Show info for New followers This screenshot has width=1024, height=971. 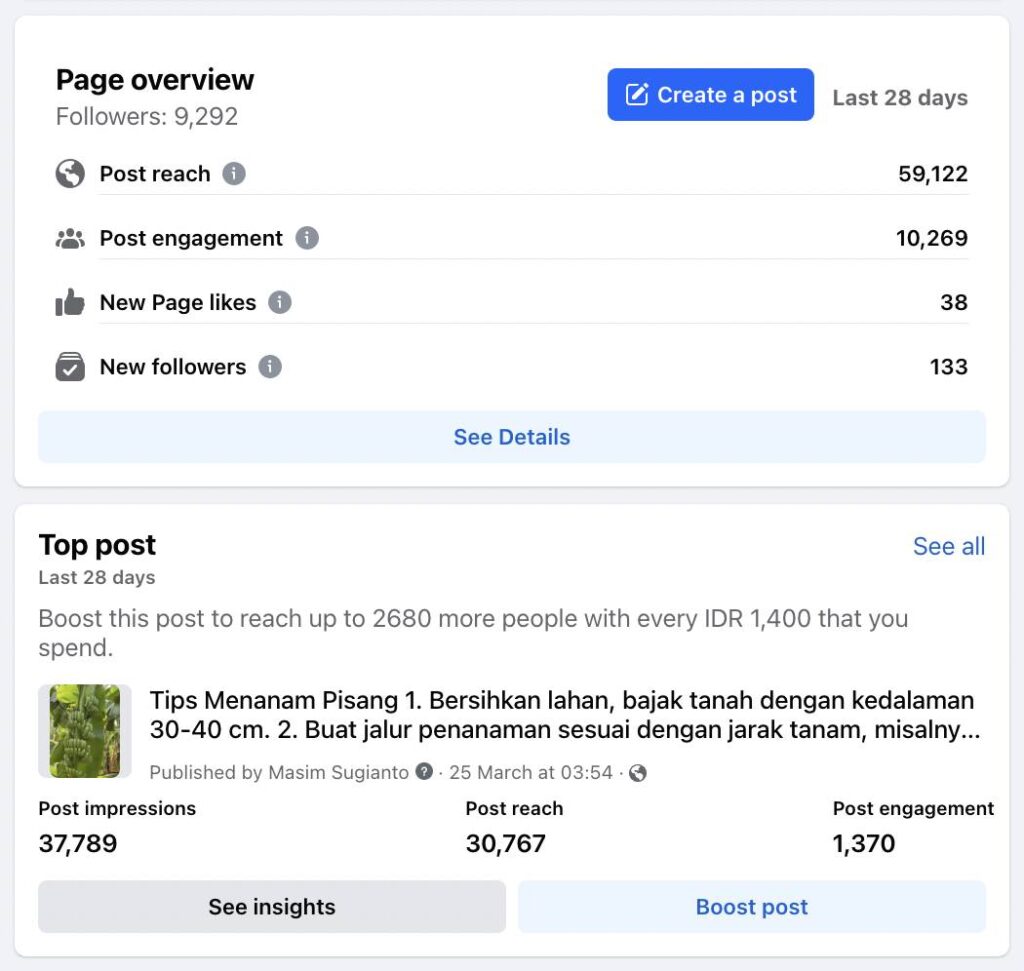[x=270, y=367]
